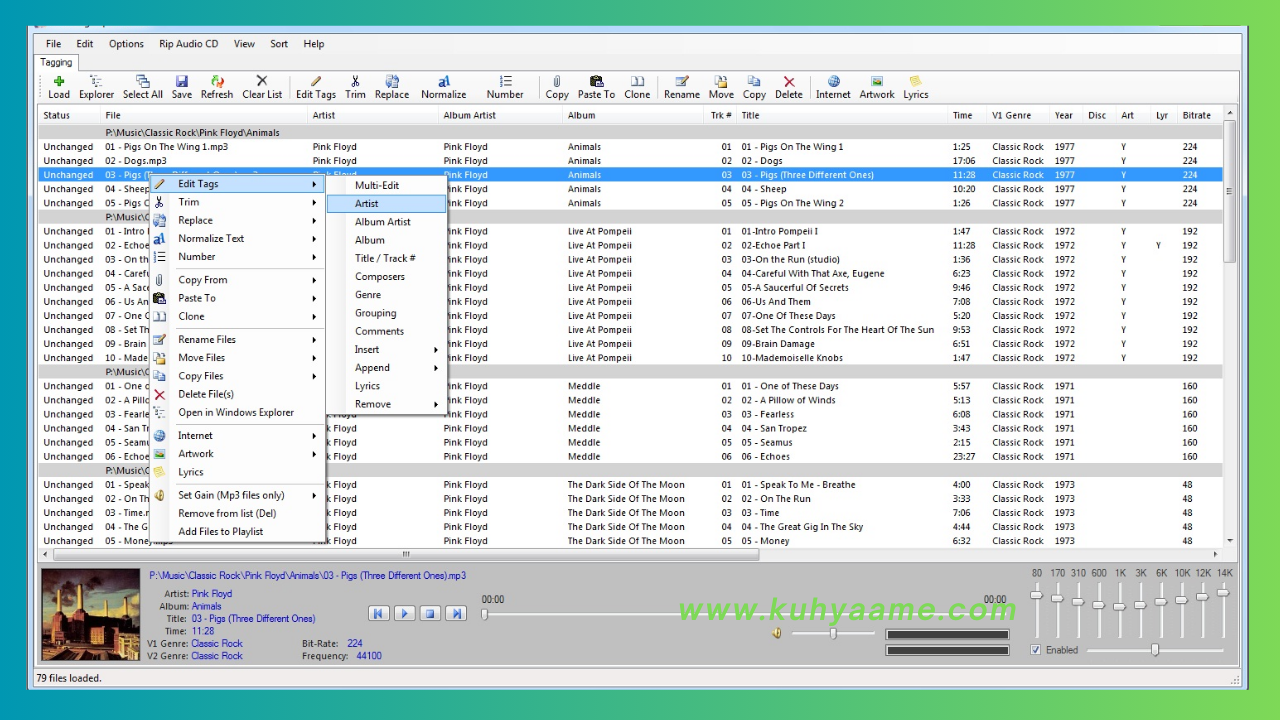Click the Trim scissors toolbar icon

click(x=355, y=82)
